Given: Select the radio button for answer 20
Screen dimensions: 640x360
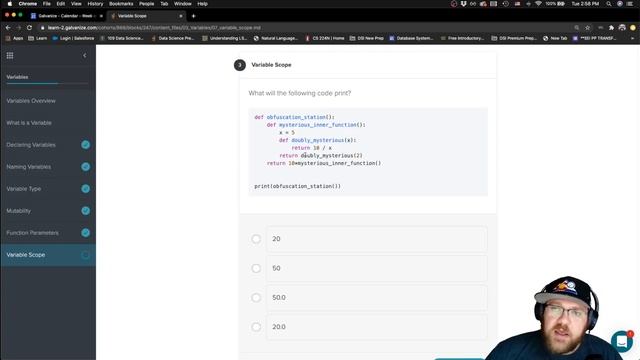Looking at the screenshot, I should coord(256,239).
